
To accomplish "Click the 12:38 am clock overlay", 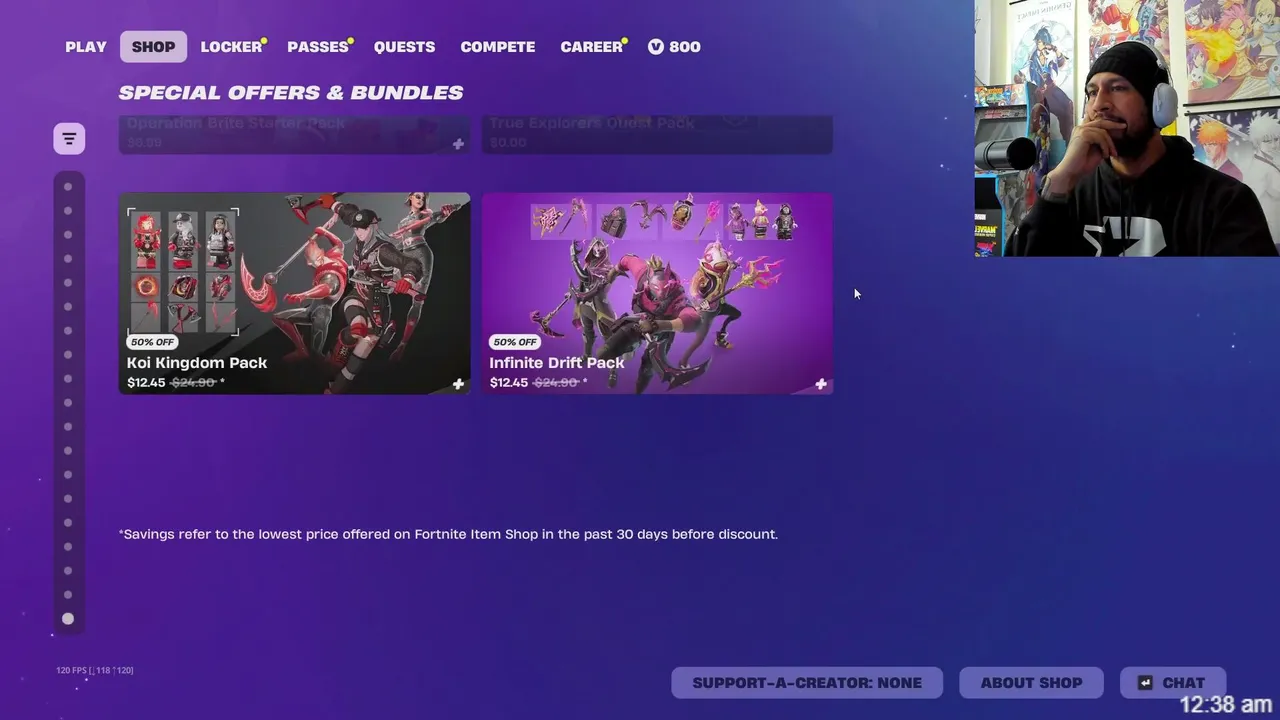I will pyautogui.click(x=1226, y=704).
